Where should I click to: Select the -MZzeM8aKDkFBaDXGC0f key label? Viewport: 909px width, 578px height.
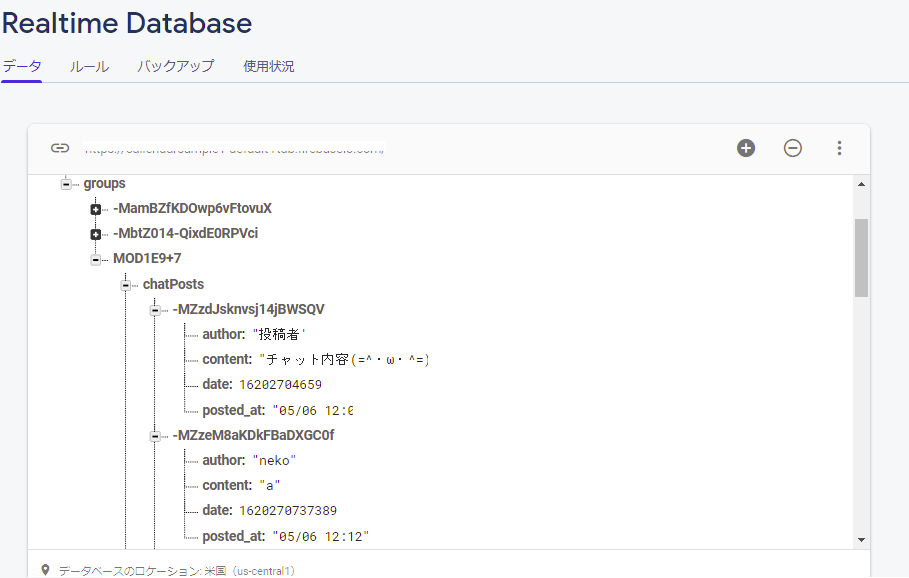253,435
